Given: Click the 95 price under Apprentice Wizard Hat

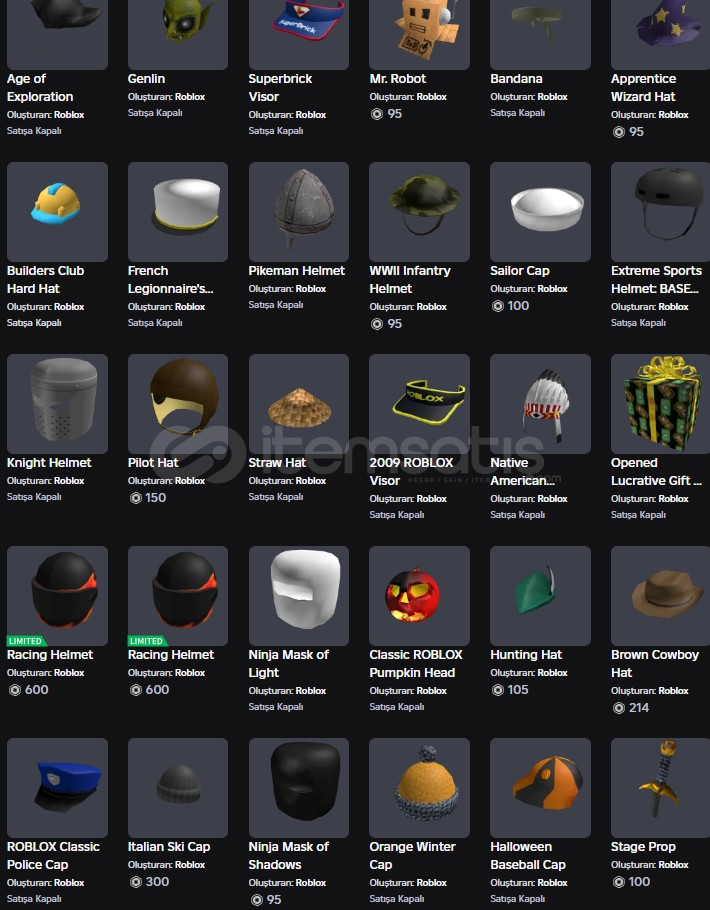Looking at the screenshot, I should (x=636, y=132).
